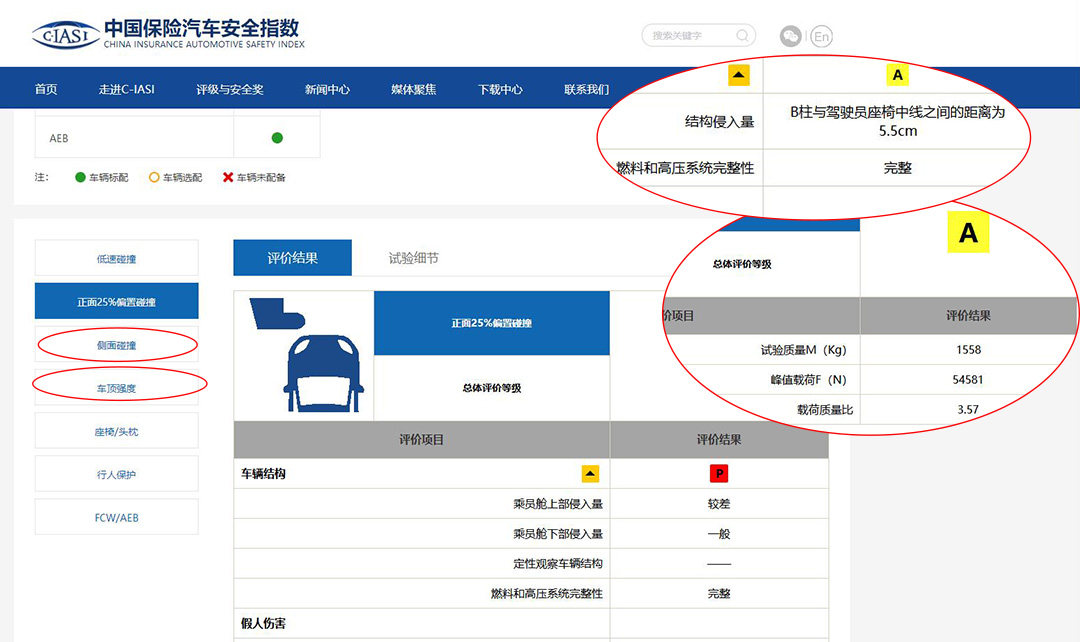
Task: Click the blue car offset crash illustration
Action: pyautogui.click(x=303, y=356)
